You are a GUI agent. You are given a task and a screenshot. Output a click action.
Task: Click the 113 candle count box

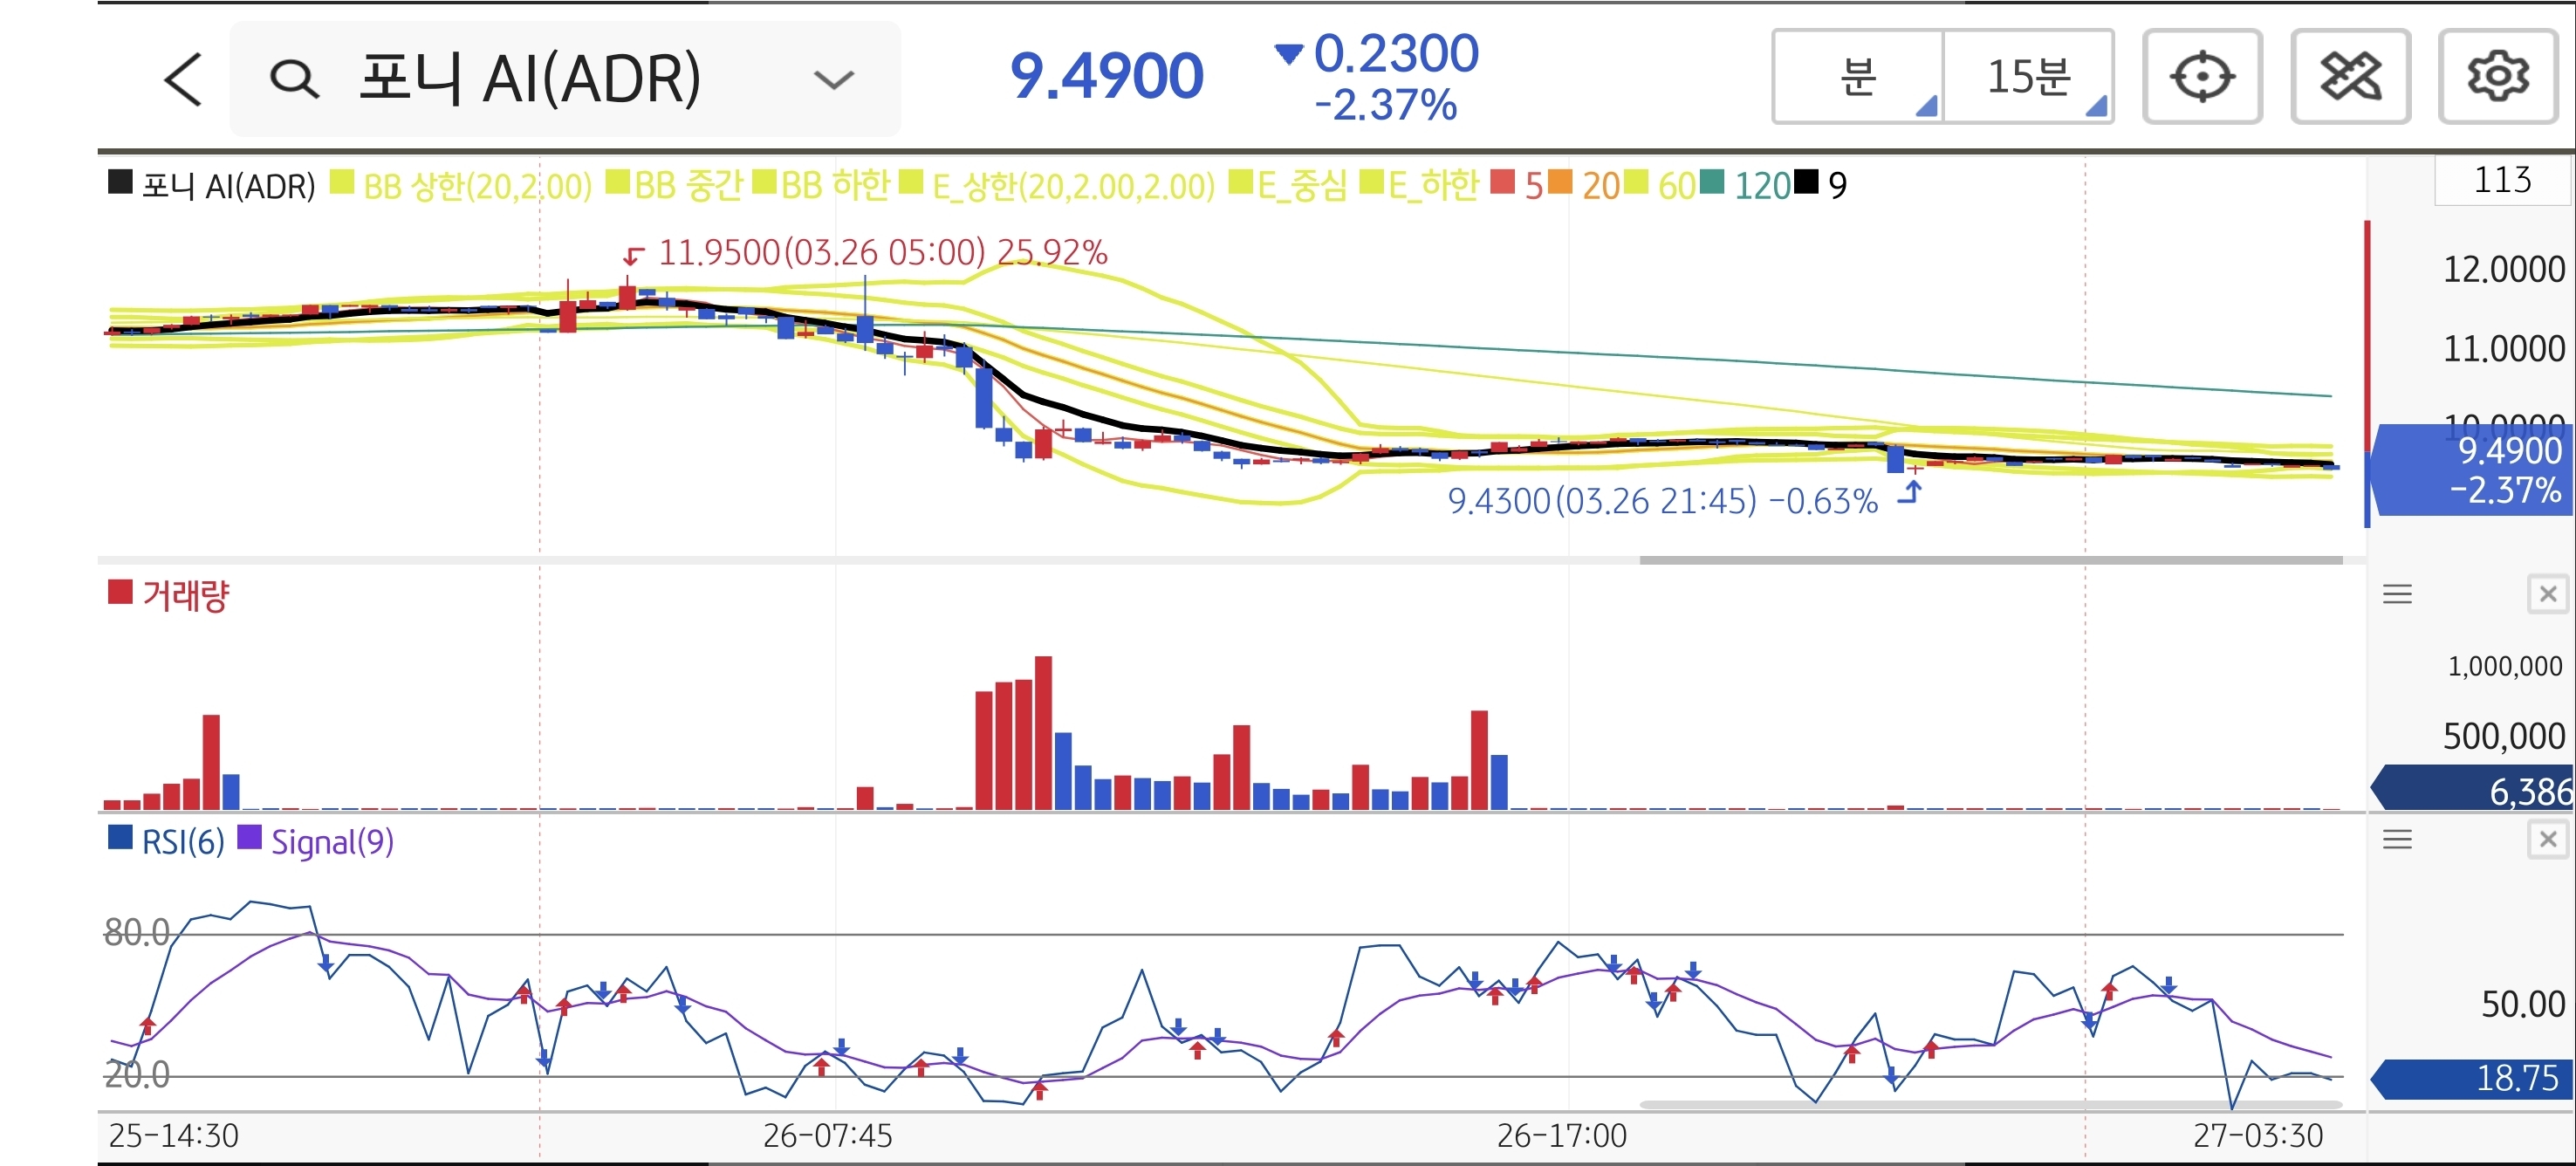pos(2501,181)
